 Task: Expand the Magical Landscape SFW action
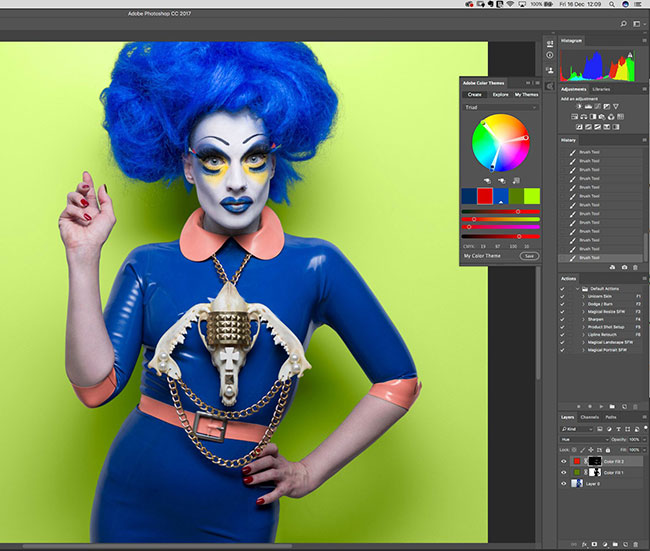[583, 342]
